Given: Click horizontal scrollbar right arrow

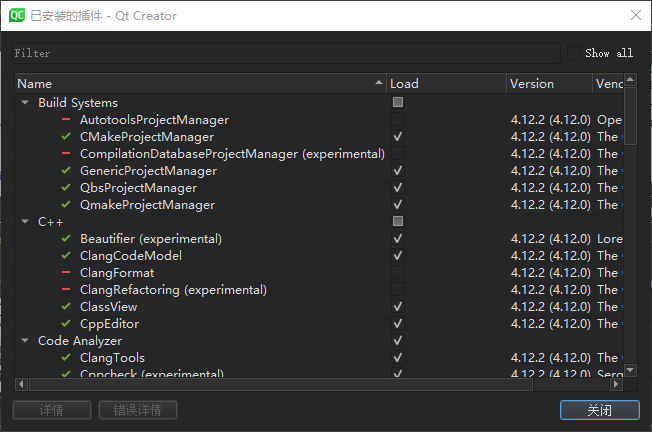Looking at the screenshot, I should (x=616, y=385).
